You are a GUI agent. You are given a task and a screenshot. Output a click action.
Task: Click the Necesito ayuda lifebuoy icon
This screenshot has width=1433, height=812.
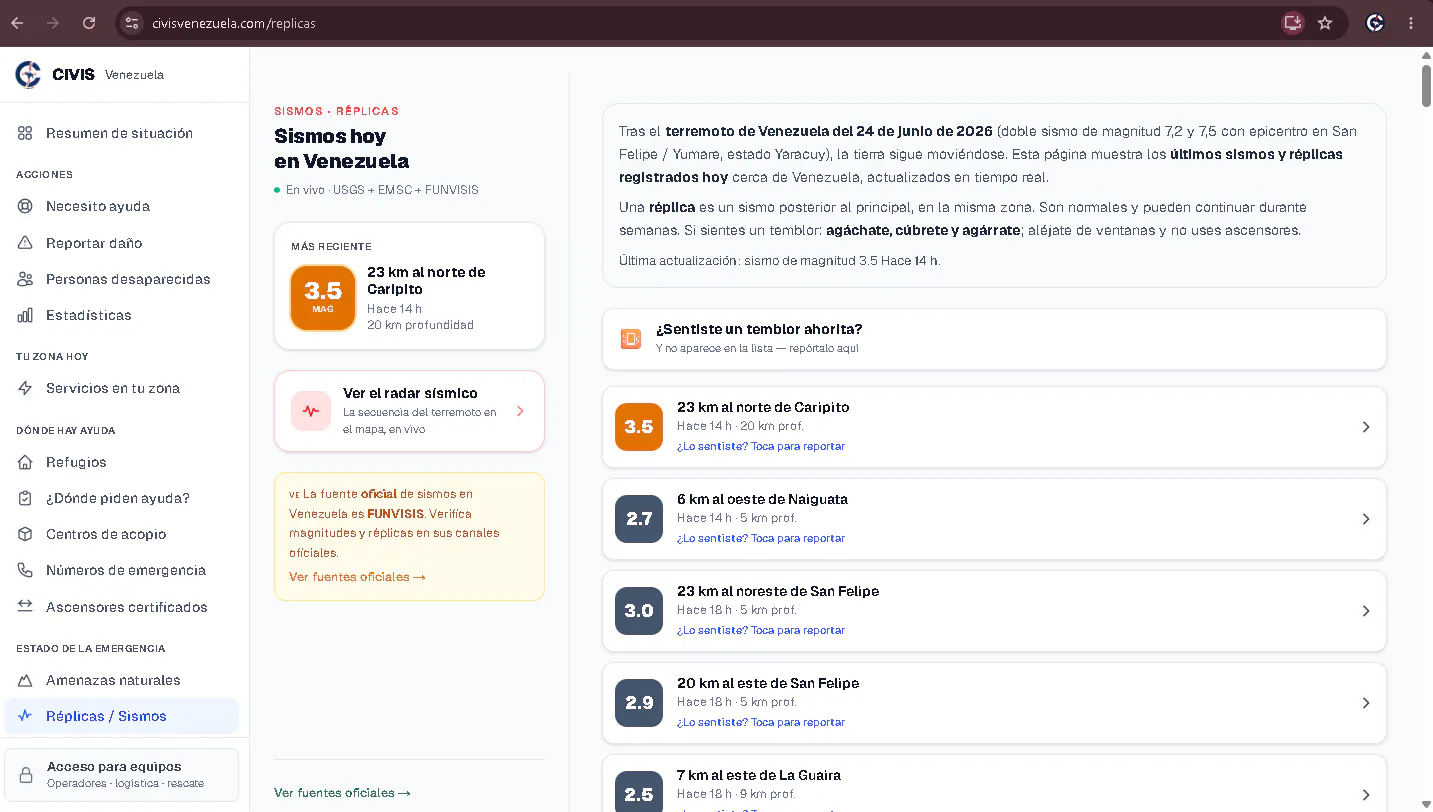[x=25, y=206]
